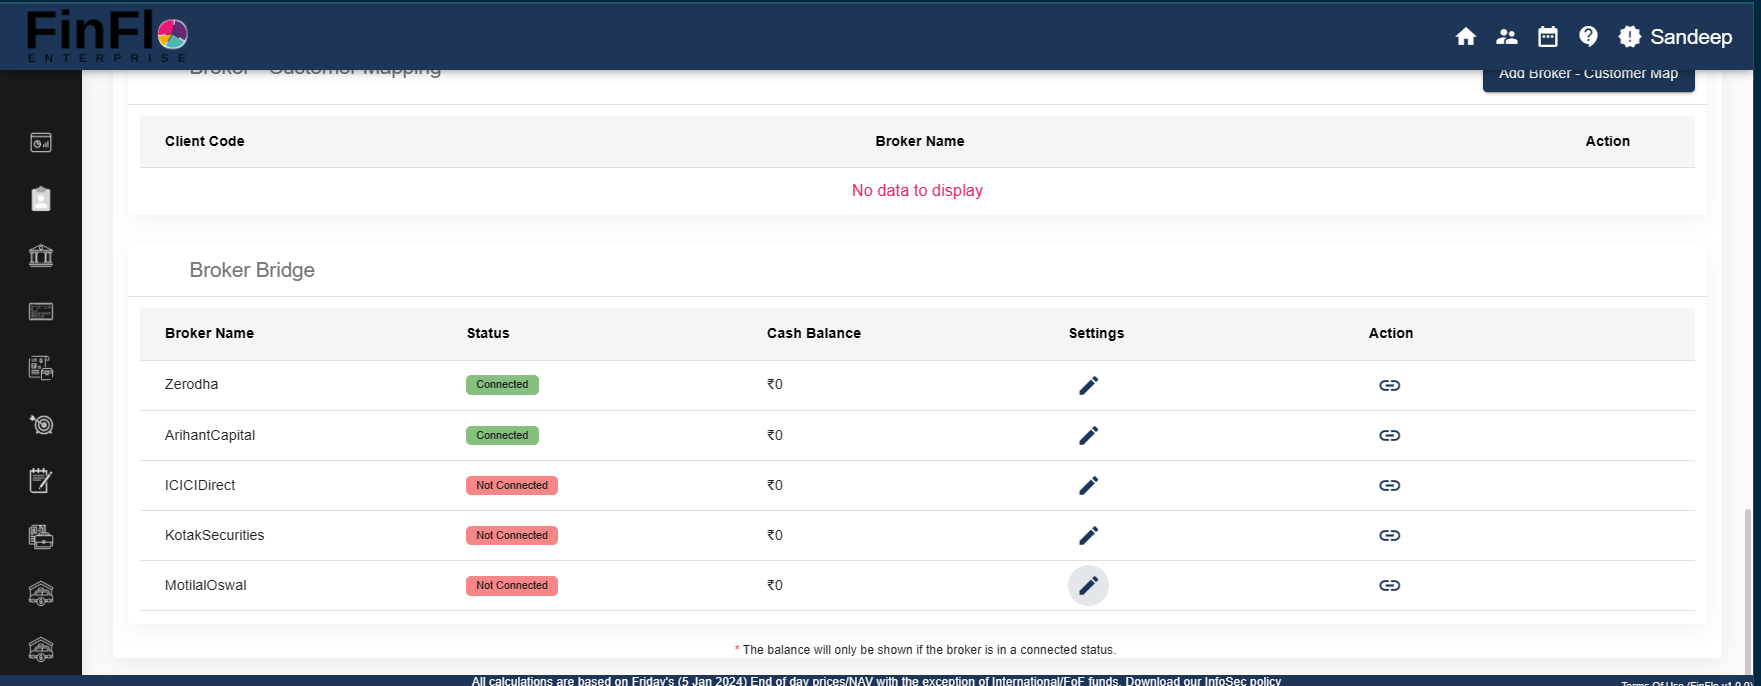This screenshot has height=686, width=1761.
Task: Click the link action icon for ArihantCapital
Action: click(x=1390, y=435)
